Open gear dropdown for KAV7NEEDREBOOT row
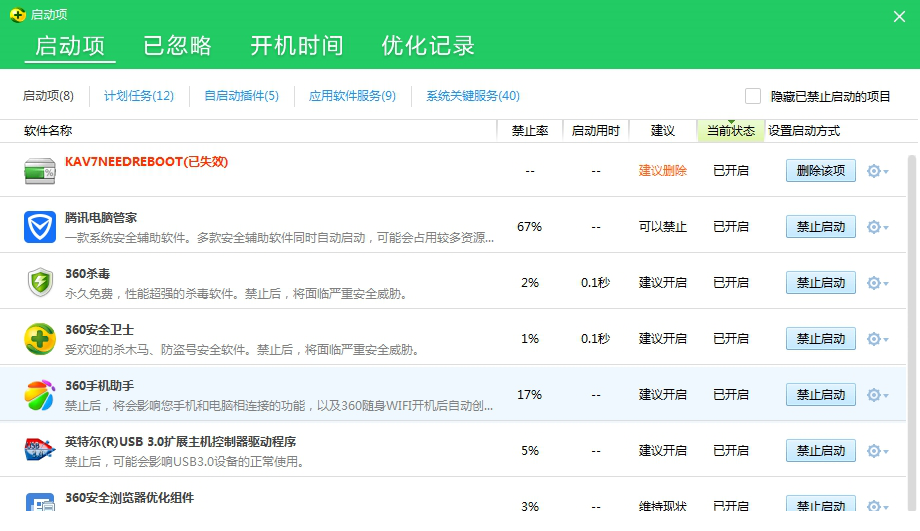Screen dimensions: 920x531 tap(876, 171)
